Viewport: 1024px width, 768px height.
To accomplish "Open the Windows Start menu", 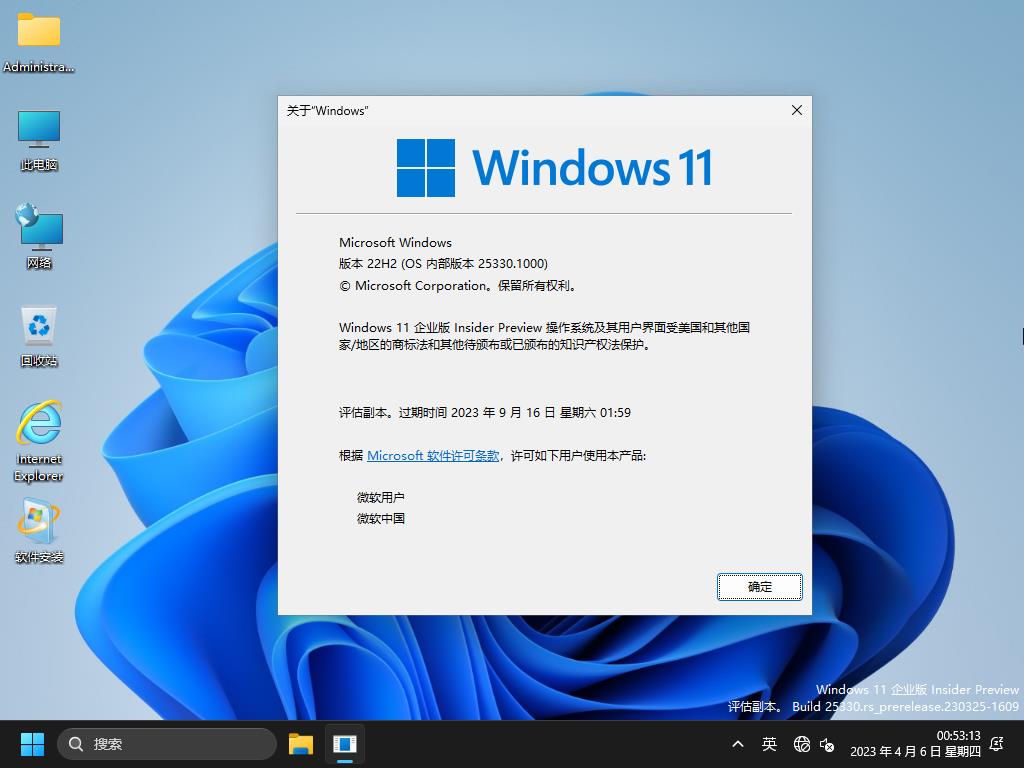I will [x=32, y=744].
